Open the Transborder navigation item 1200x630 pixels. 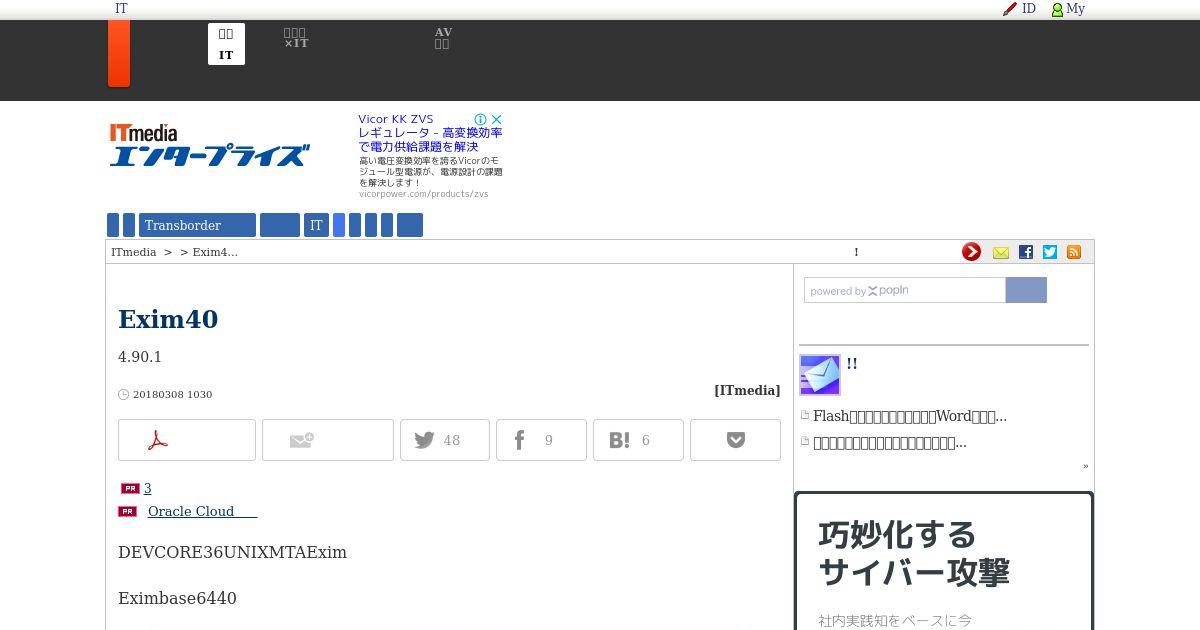198,225
